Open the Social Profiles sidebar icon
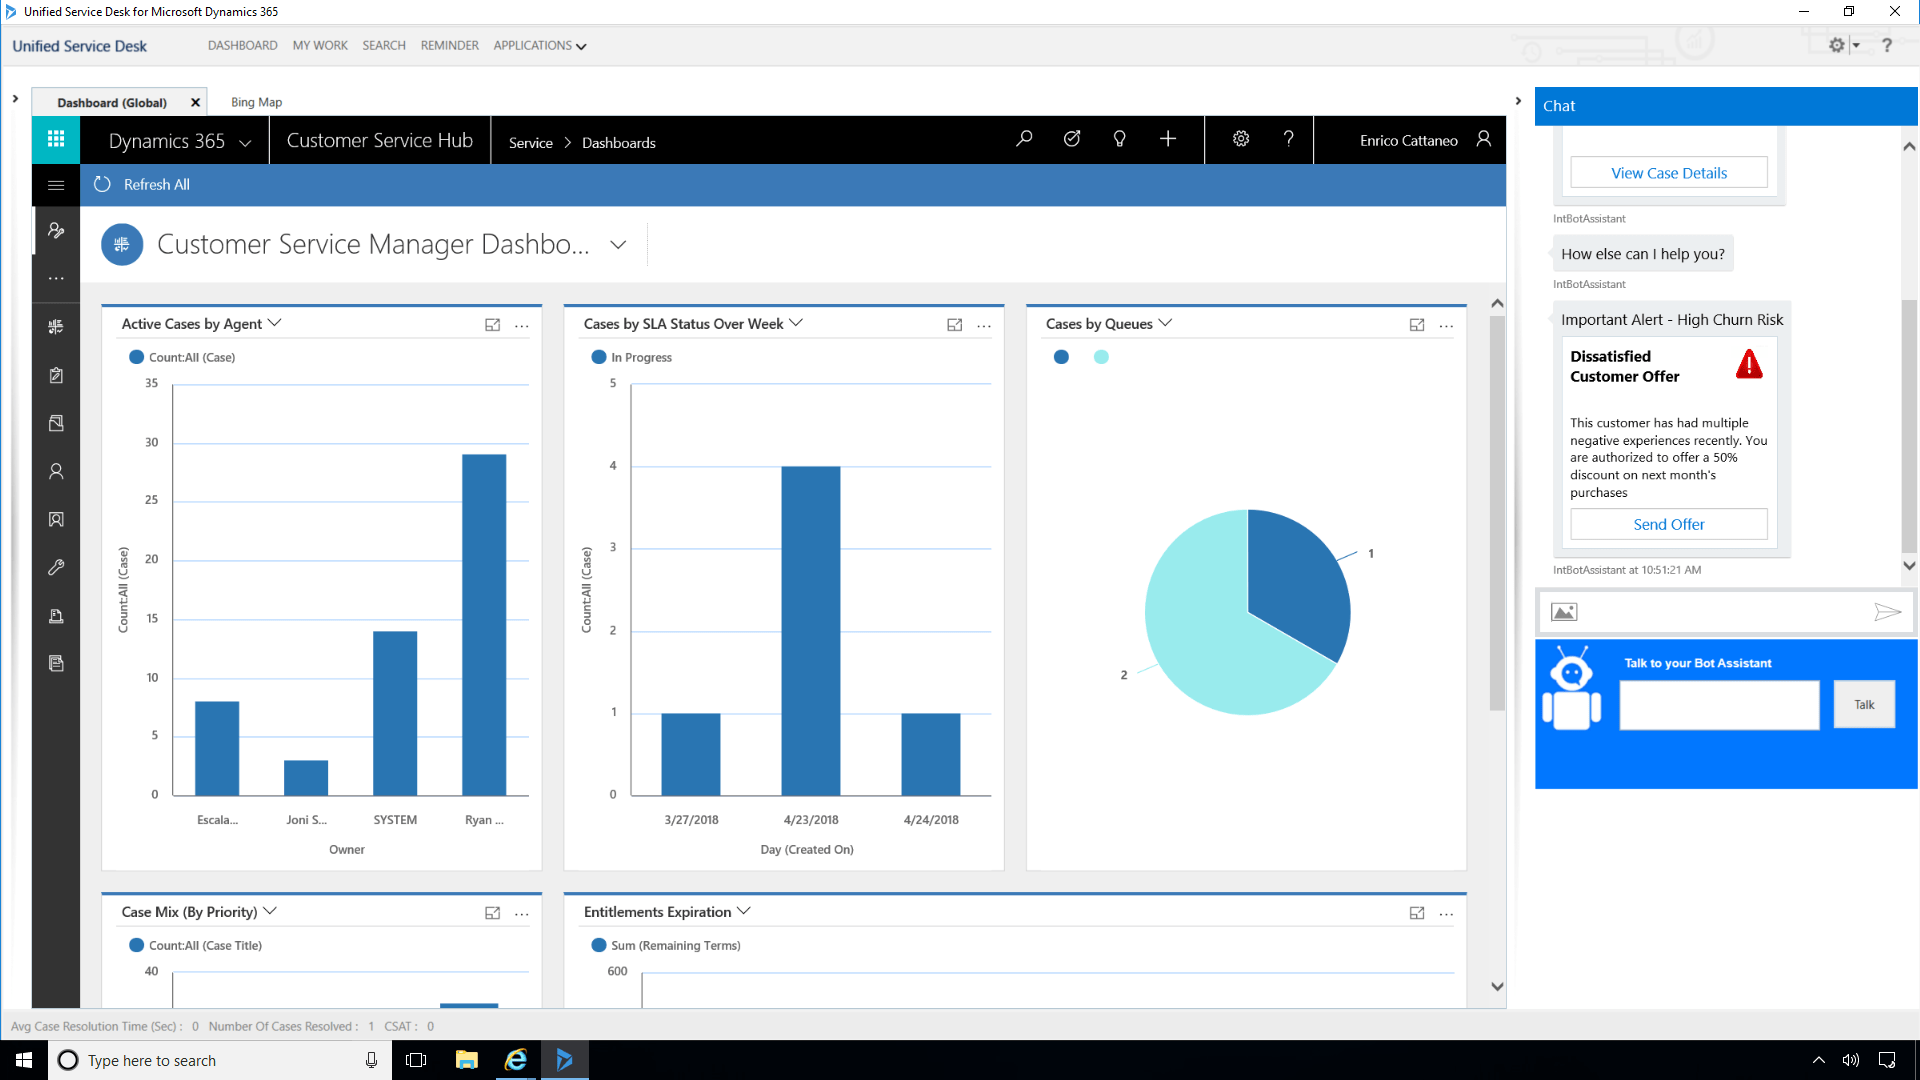The image size is (1920, 1080). click(x=56, y=519)
